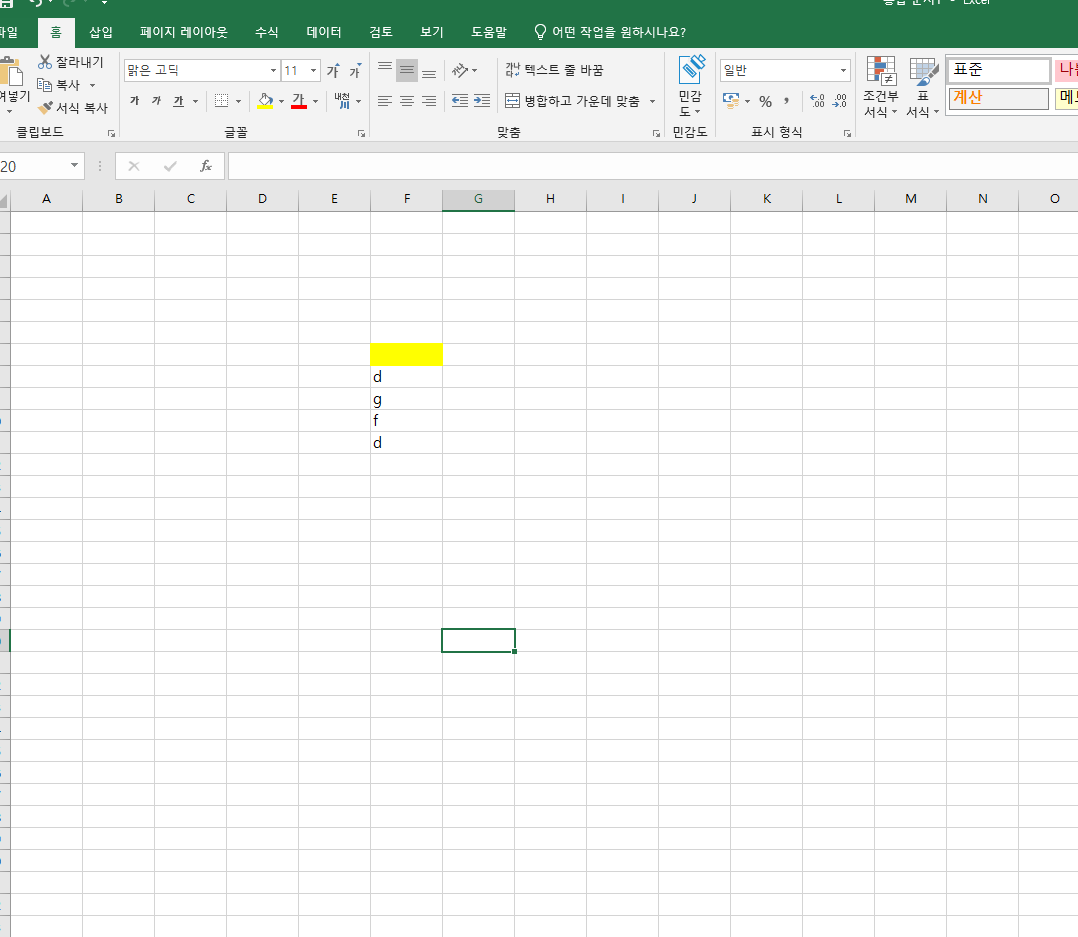Open the 페이지 레이아웃 tab
1078x937 pixels.
point(184,32)
